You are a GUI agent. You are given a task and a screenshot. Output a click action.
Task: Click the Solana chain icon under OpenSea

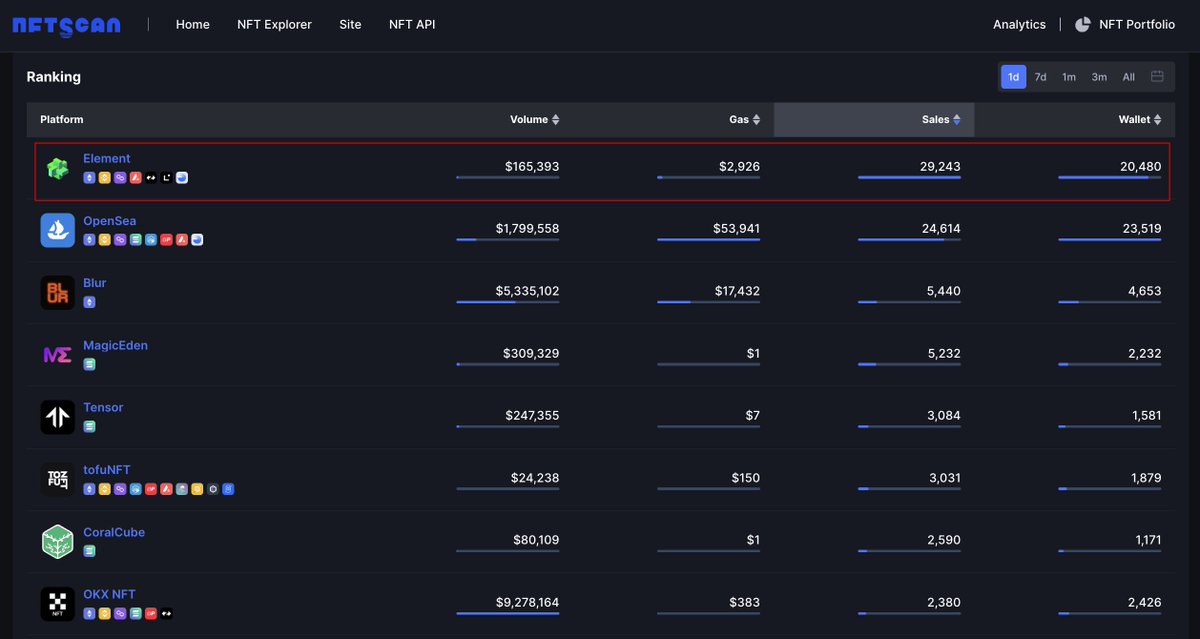(135, 240)
